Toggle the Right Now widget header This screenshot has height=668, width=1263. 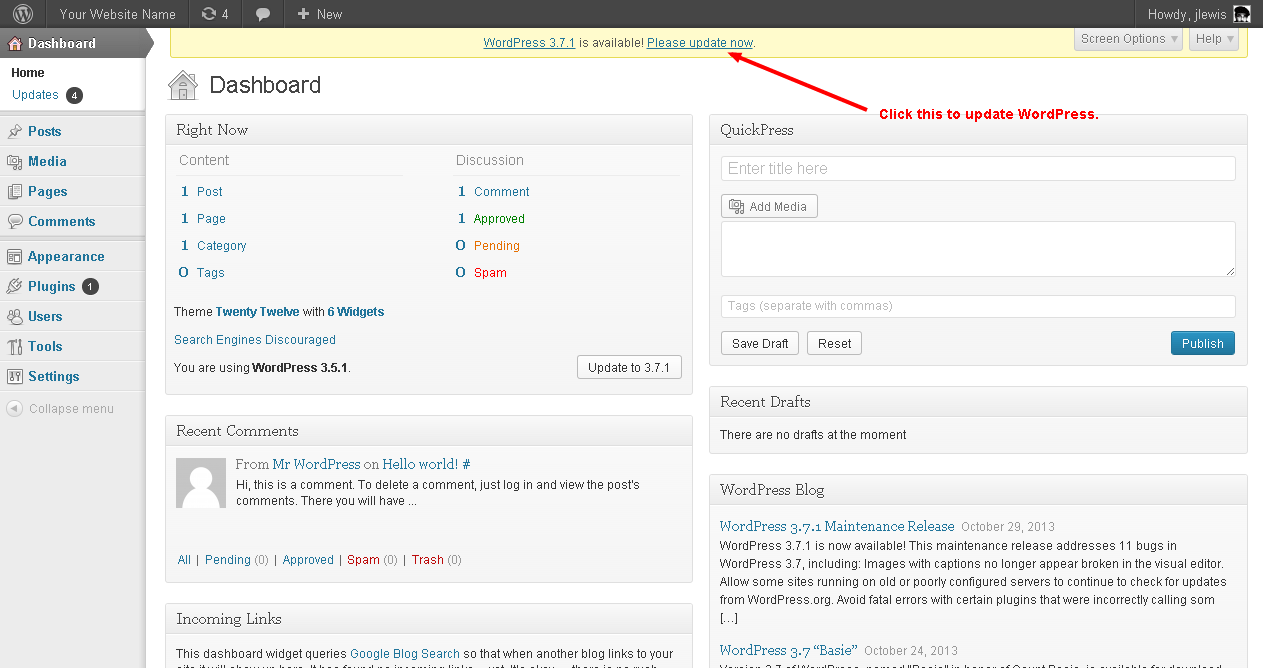429,130
